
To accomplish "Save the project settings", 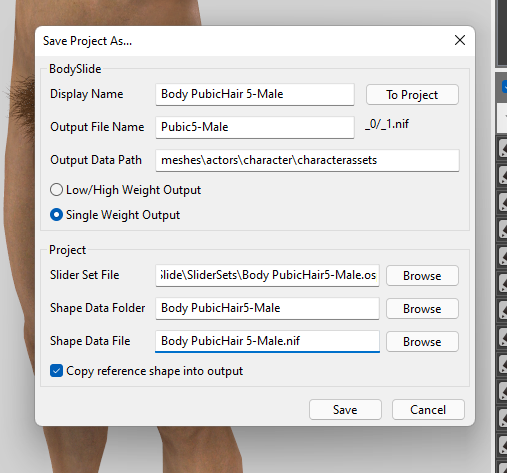I will click(x=345, y=410).
